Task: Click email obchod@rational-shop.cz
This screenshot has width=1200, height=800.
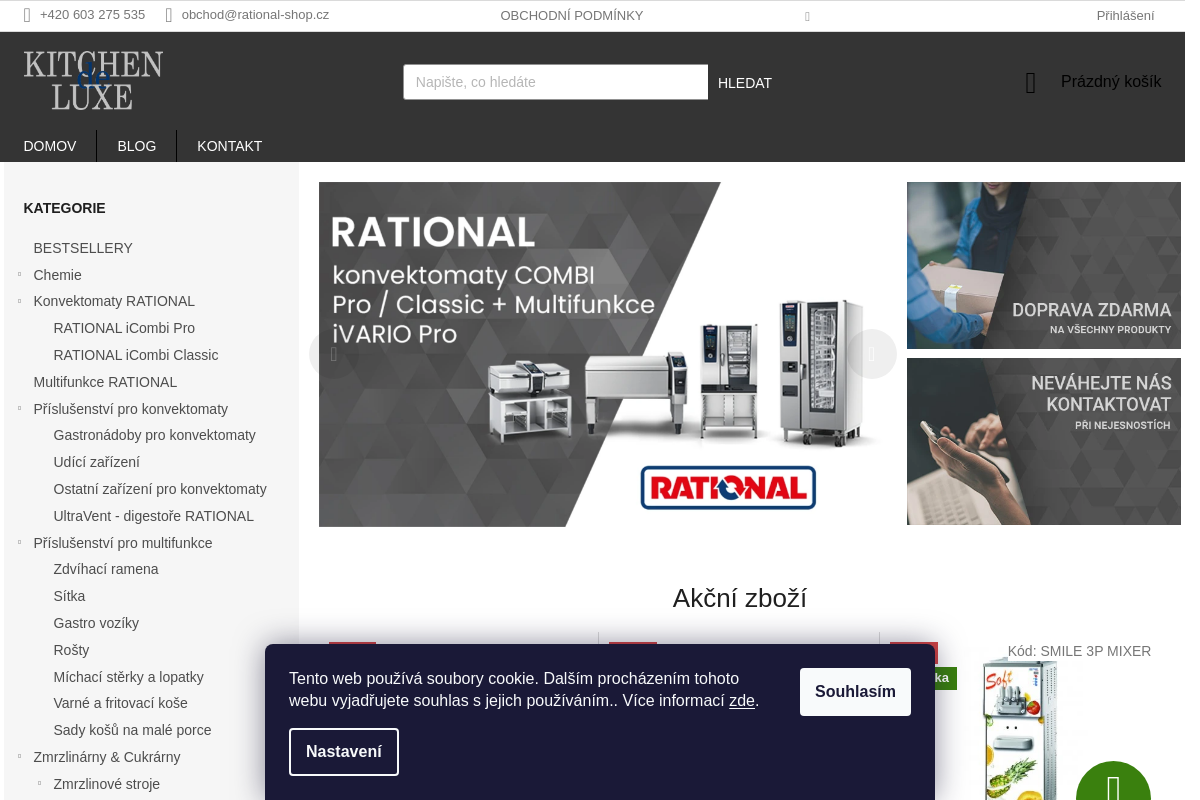Action: (255, 15)
